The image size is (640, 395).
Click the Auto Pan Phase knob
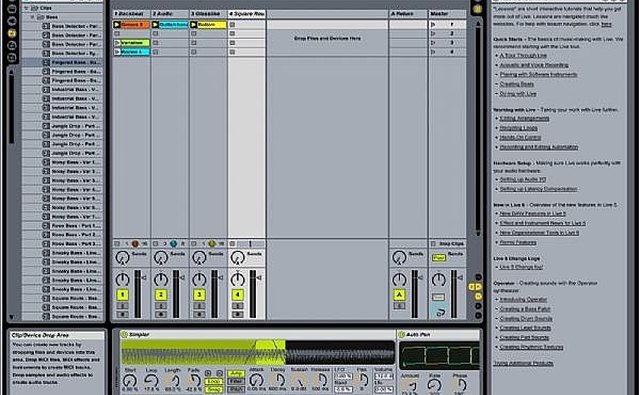tap(460, 385)
